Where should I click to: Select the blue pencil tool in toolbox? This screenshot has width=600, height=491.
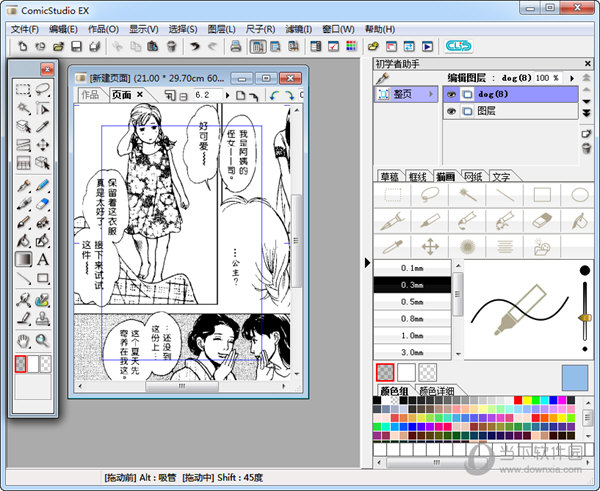tap(43, 186)
